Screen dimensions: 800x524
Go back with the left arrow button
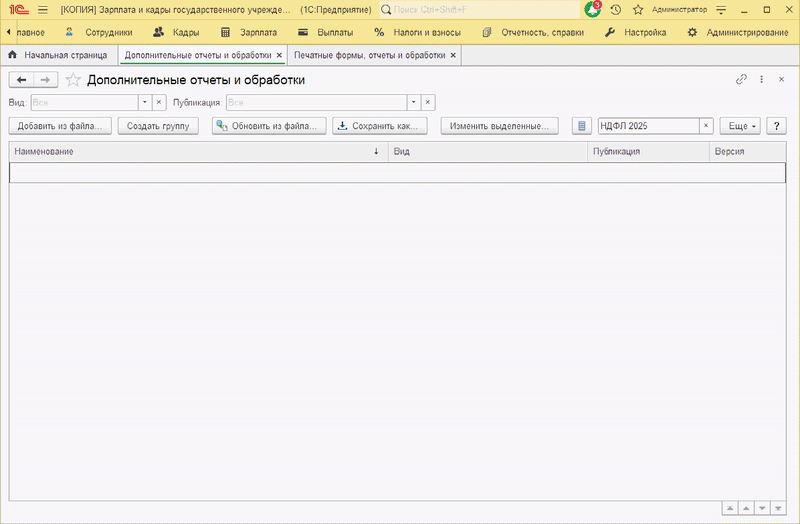pyautogui.click(x=21, y=80)
